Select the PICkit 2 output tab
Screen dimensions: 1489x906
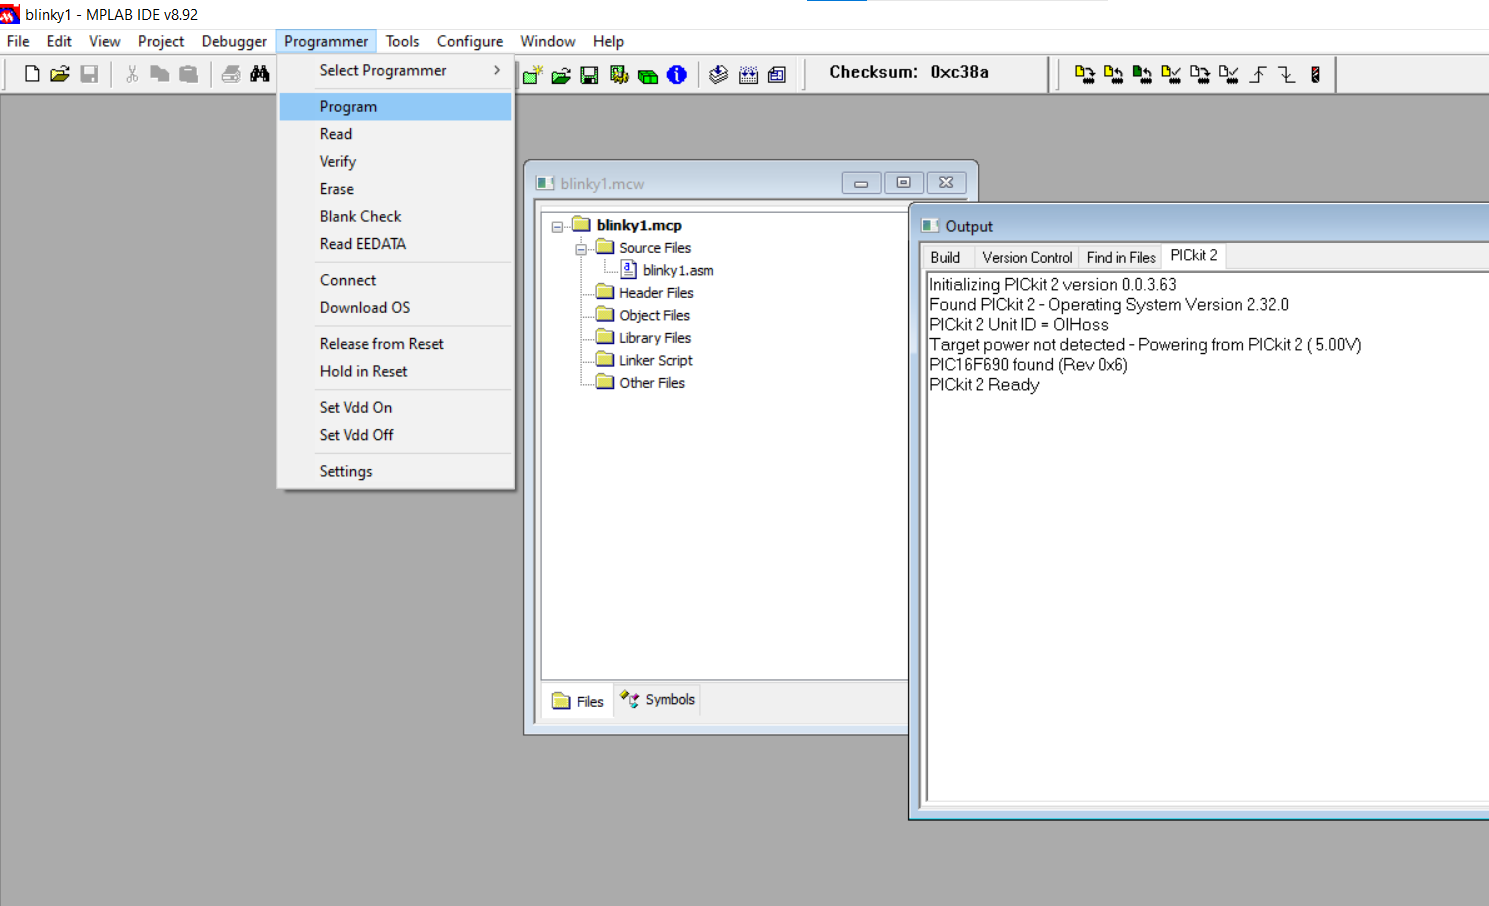[x=1194, y=255]
